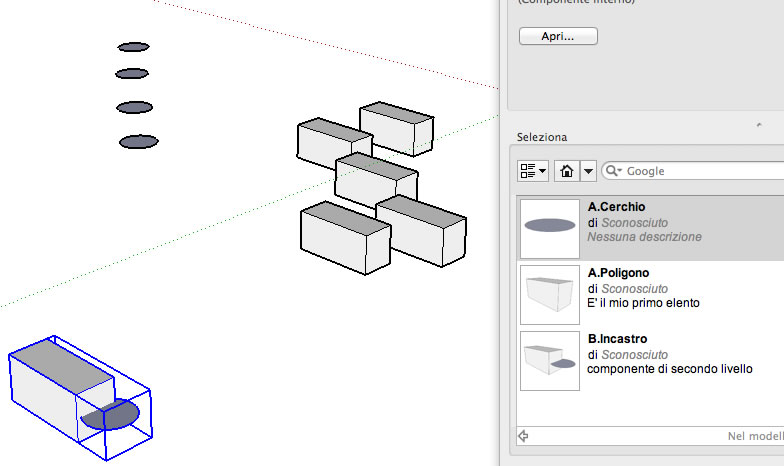This screenshot has height=466, width=784.
Task: Click the Apri... button
Action: (558, 36)
